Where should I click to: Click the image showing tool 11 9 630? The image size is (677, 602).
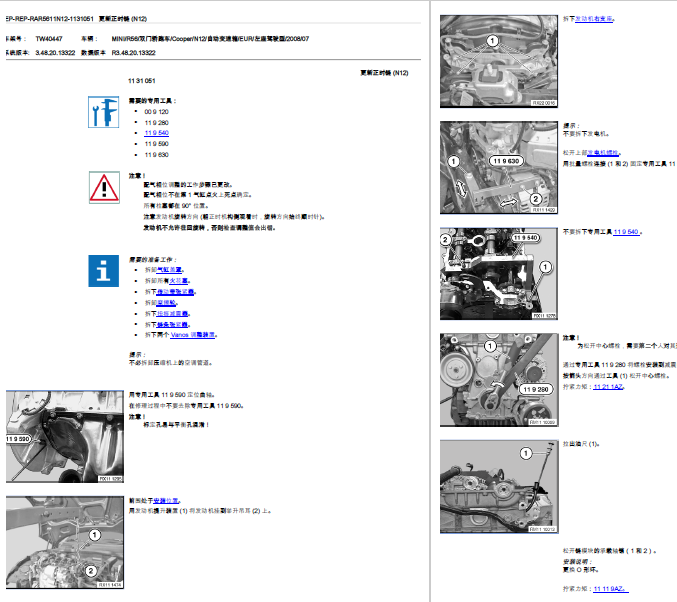coord(499,168)
